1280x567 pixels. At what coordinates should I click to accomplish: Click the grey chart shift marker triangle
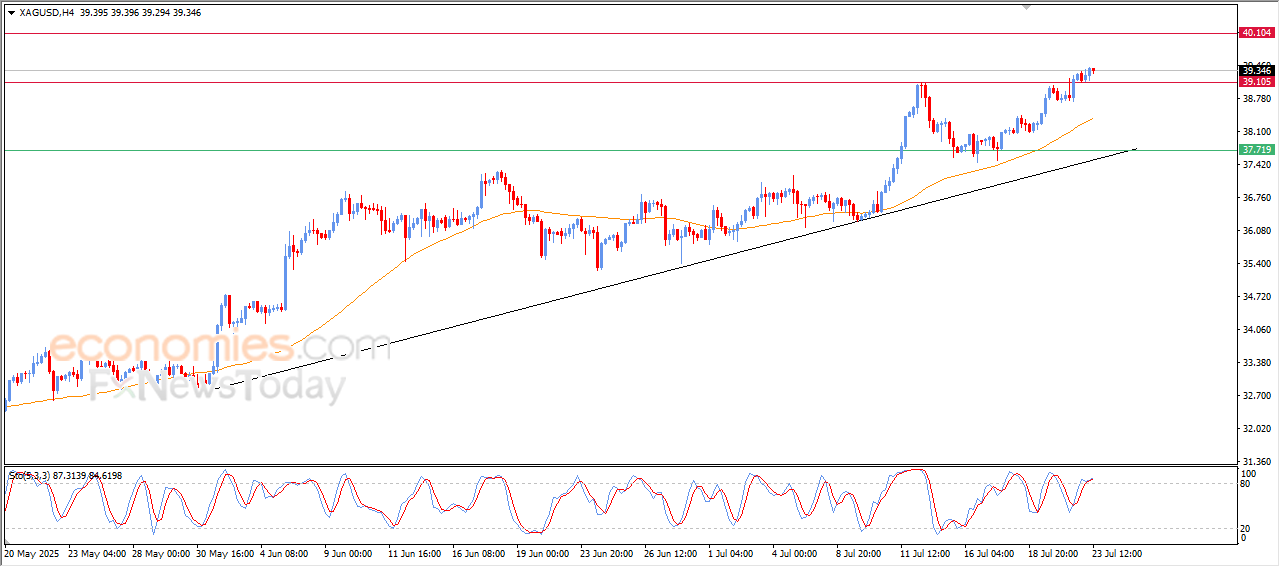1026,7
